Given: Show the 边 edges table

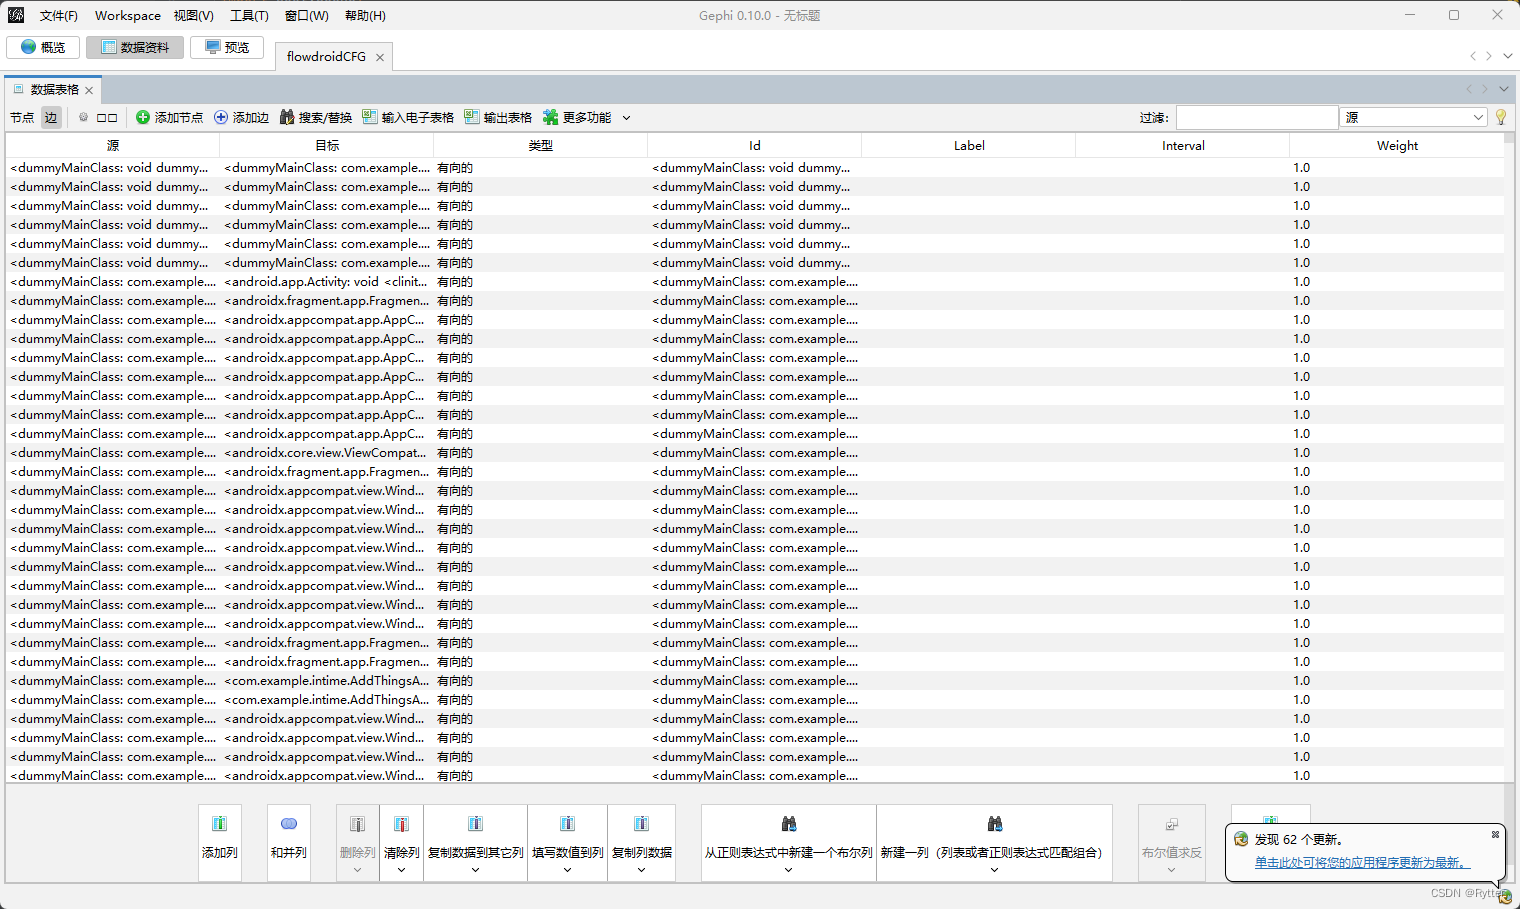Looking at the screenshot, I should [50, 118].
